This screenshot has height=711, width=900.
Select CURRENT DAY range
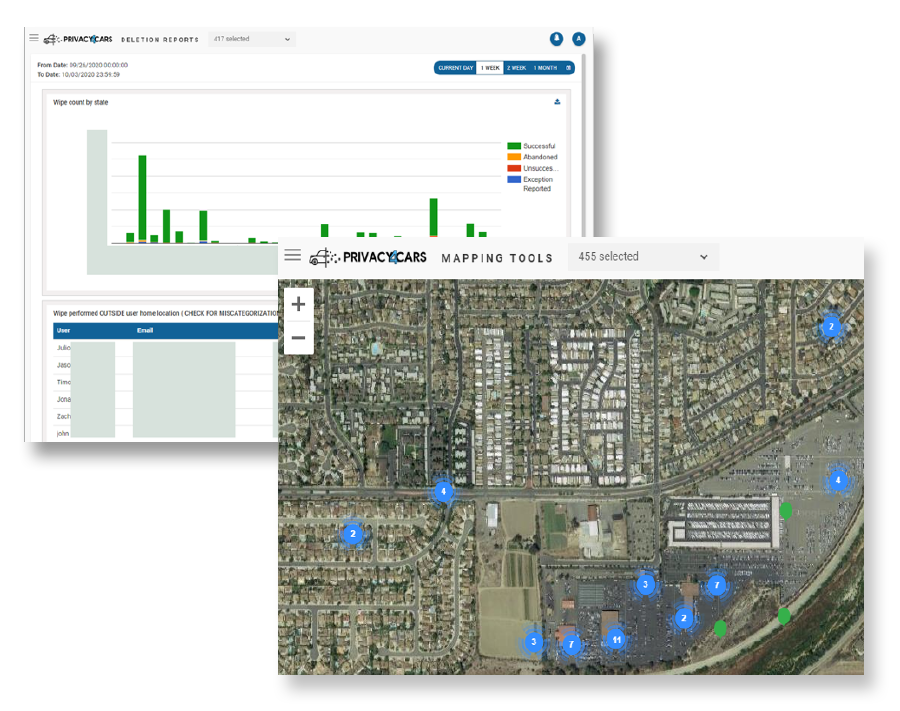coord(456,68)
